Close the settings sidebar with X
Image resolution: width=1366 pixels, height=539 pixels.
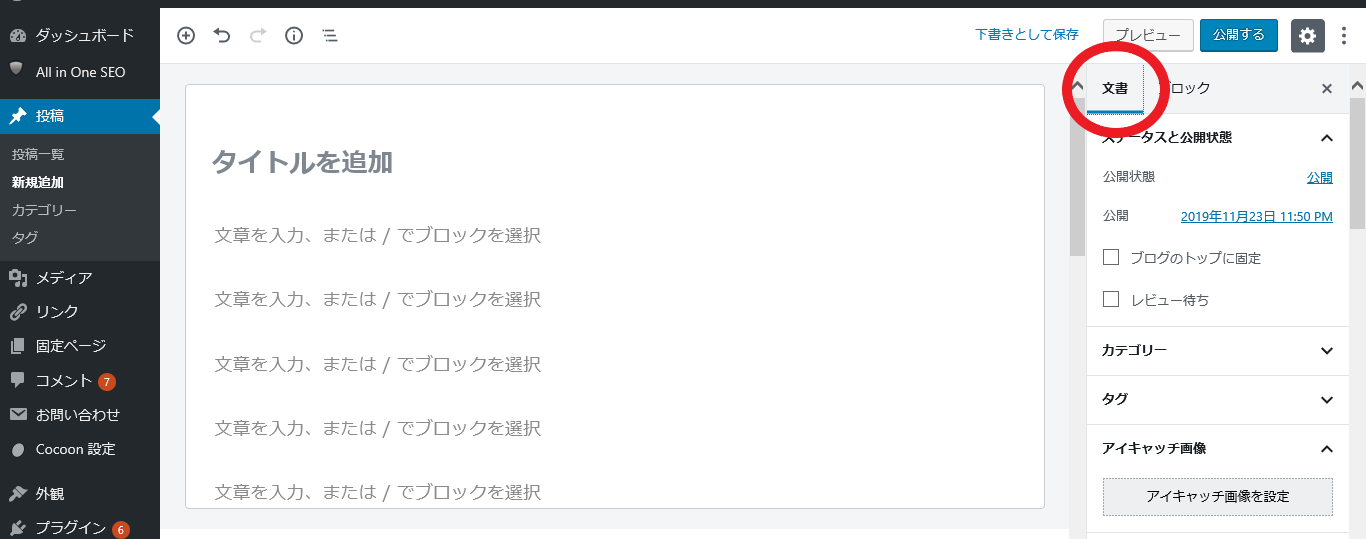tap(1327, 89)
